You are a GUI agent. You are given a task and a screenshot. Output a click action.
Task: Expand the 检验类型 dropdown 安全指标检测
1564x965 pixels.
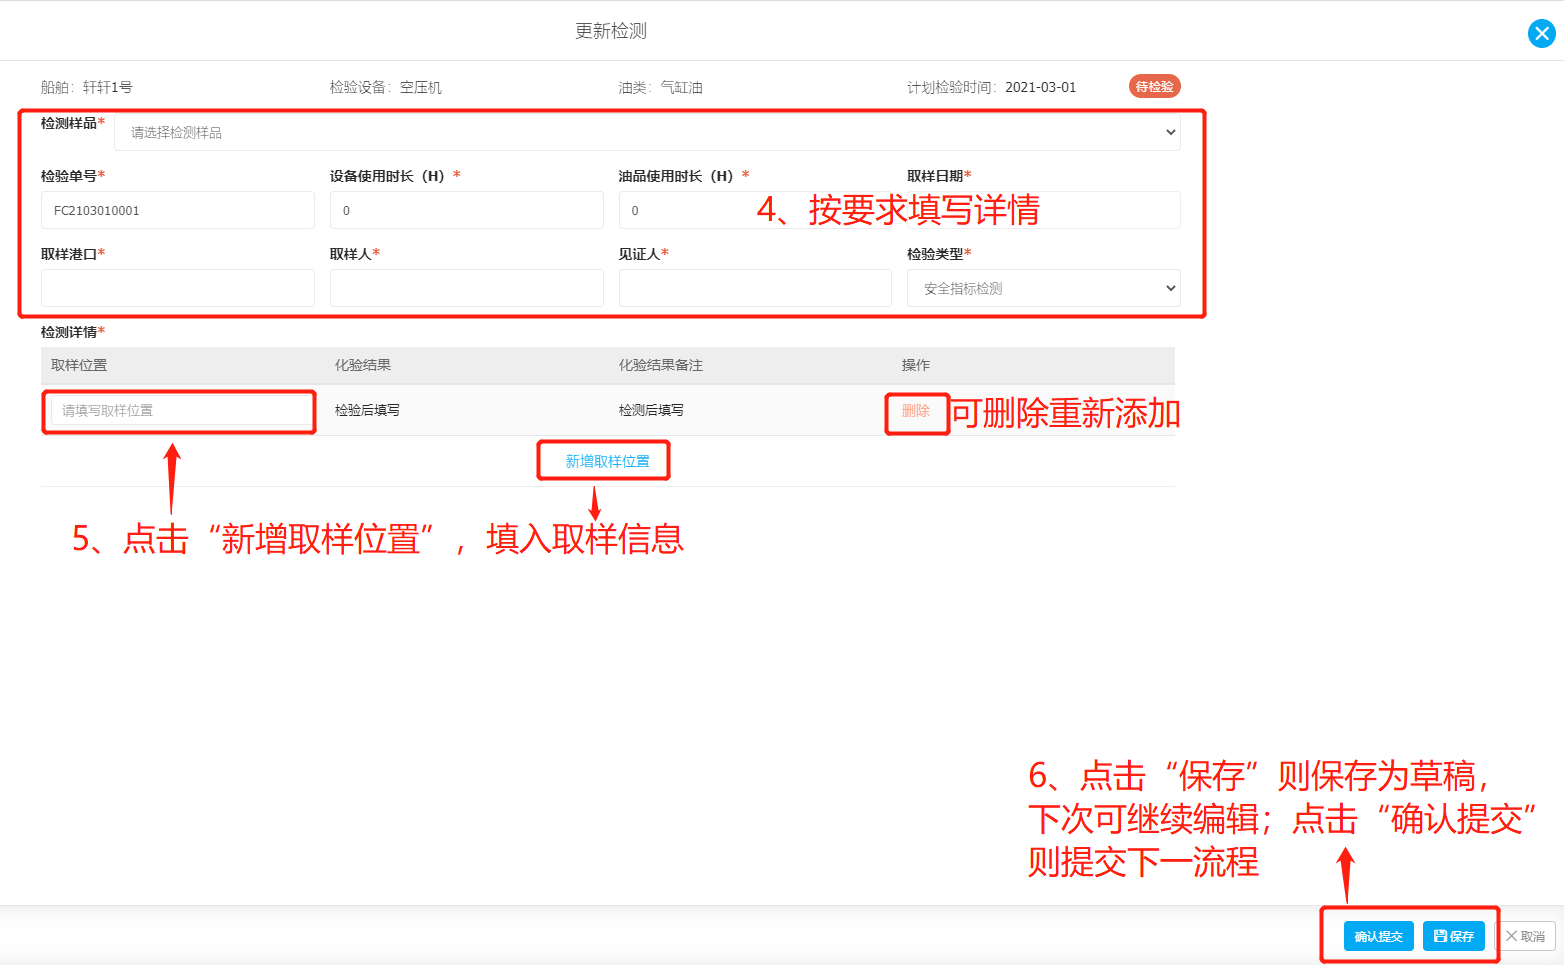point(1043,288)
